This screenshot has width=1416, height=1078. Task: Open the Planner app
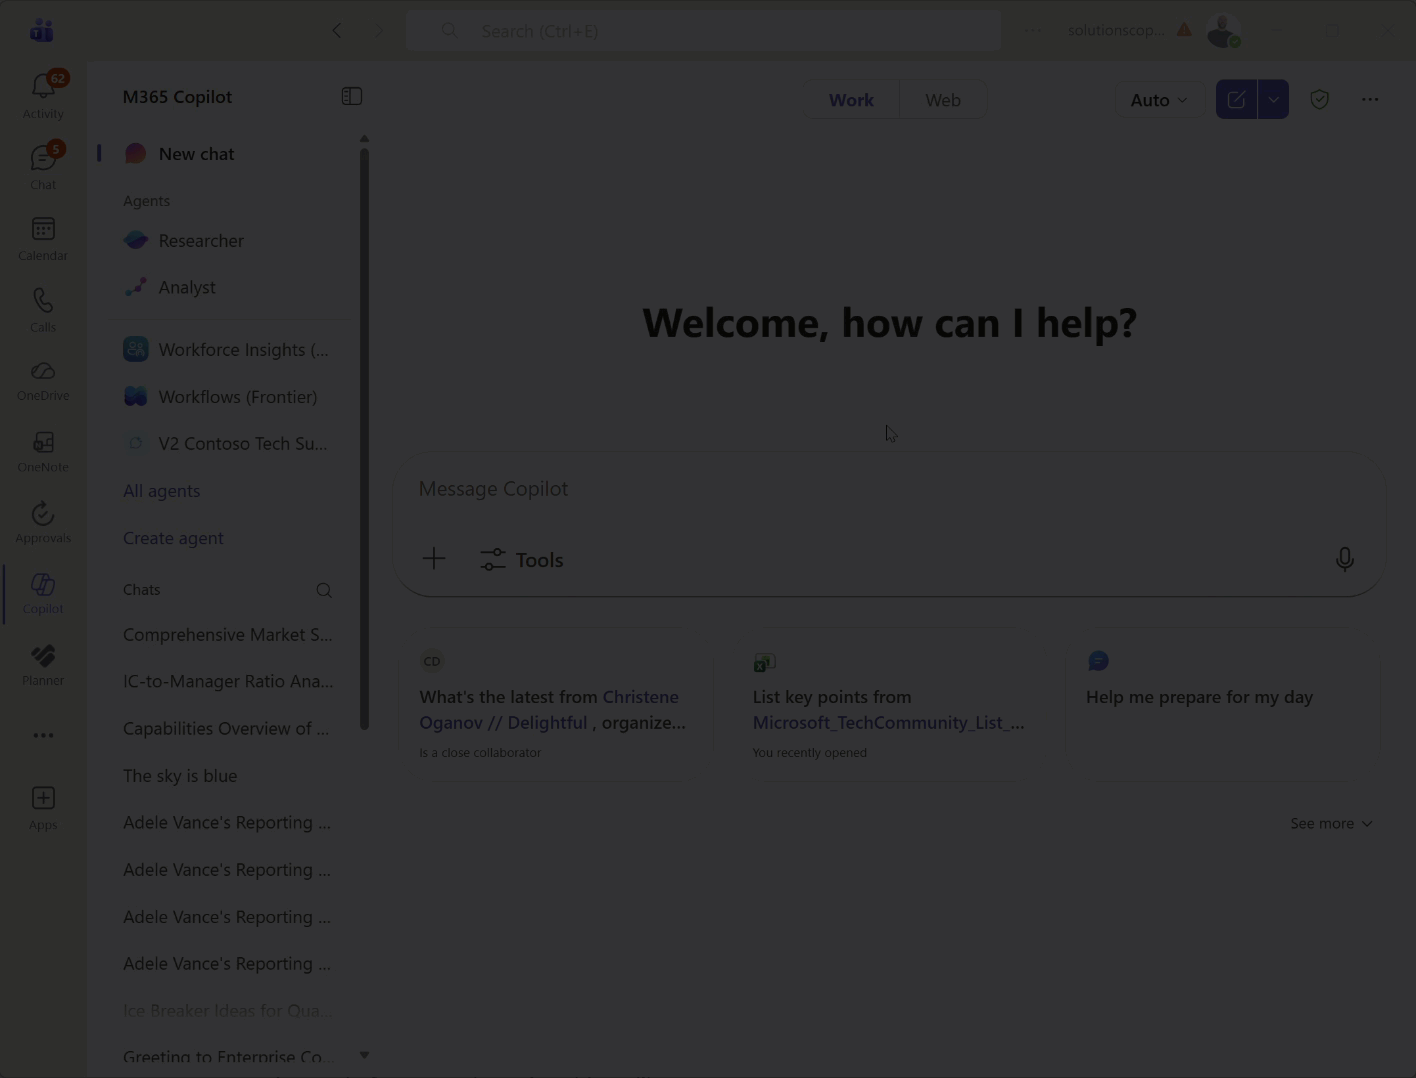[x=43, y=664]
